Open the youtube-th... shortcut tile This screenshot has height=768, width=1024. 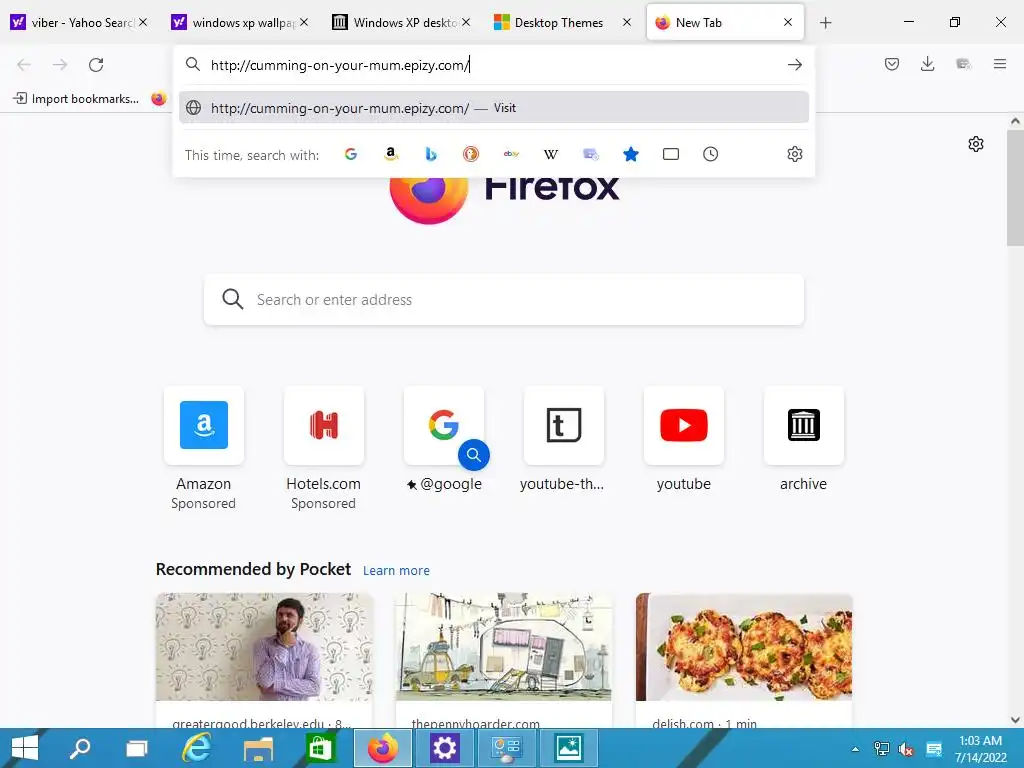tap(564, 425)
